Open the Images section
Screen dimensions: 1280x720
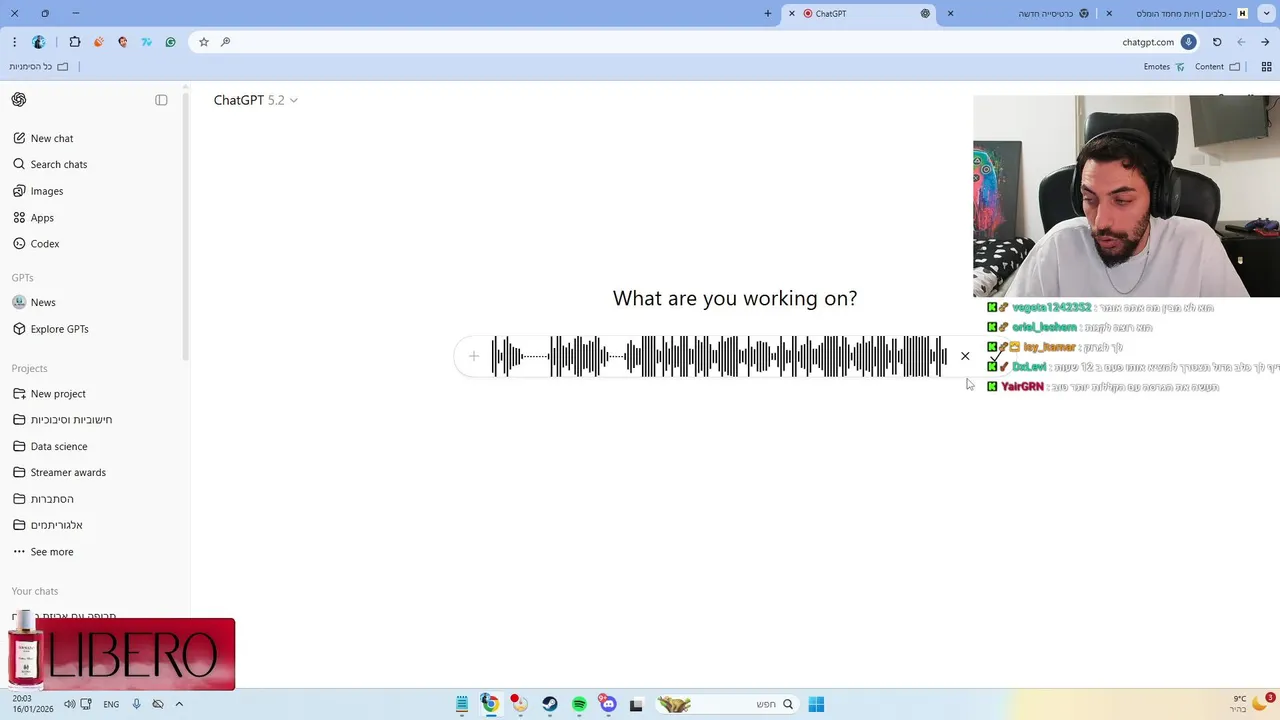[38, 191]
